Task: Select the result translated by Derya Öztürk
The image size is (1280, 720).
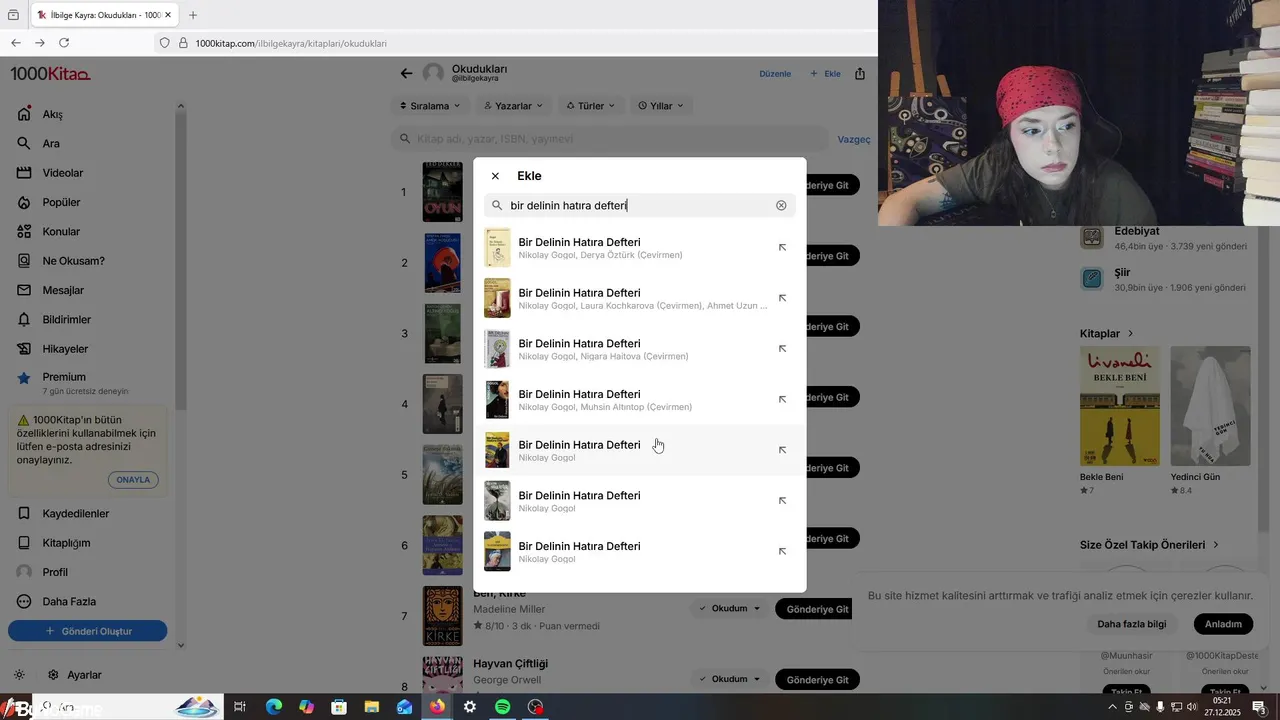Action: pos(640,248)
